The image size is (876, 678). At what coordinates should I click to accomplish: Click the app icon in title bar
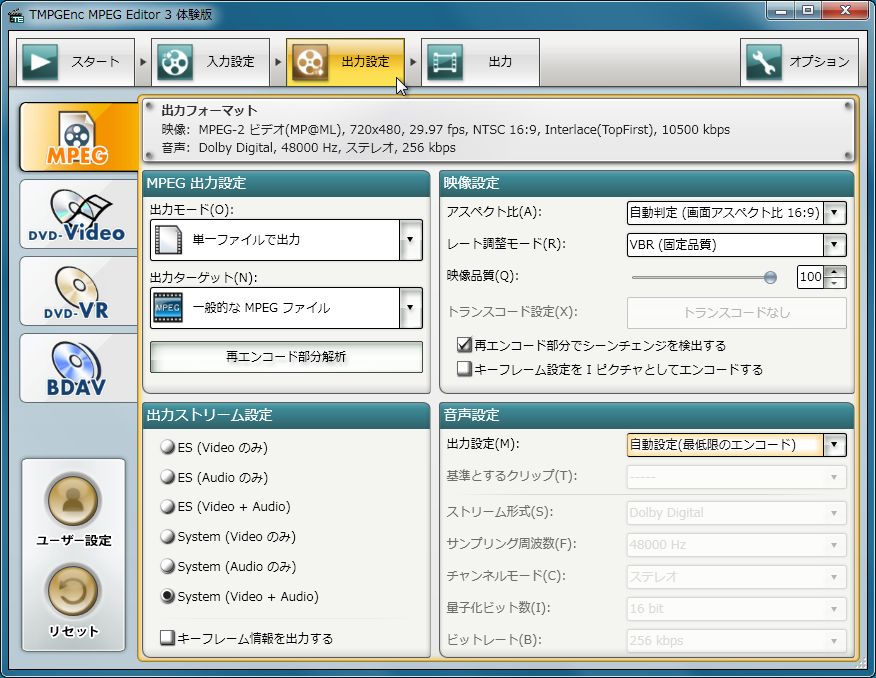click(16, 15)
